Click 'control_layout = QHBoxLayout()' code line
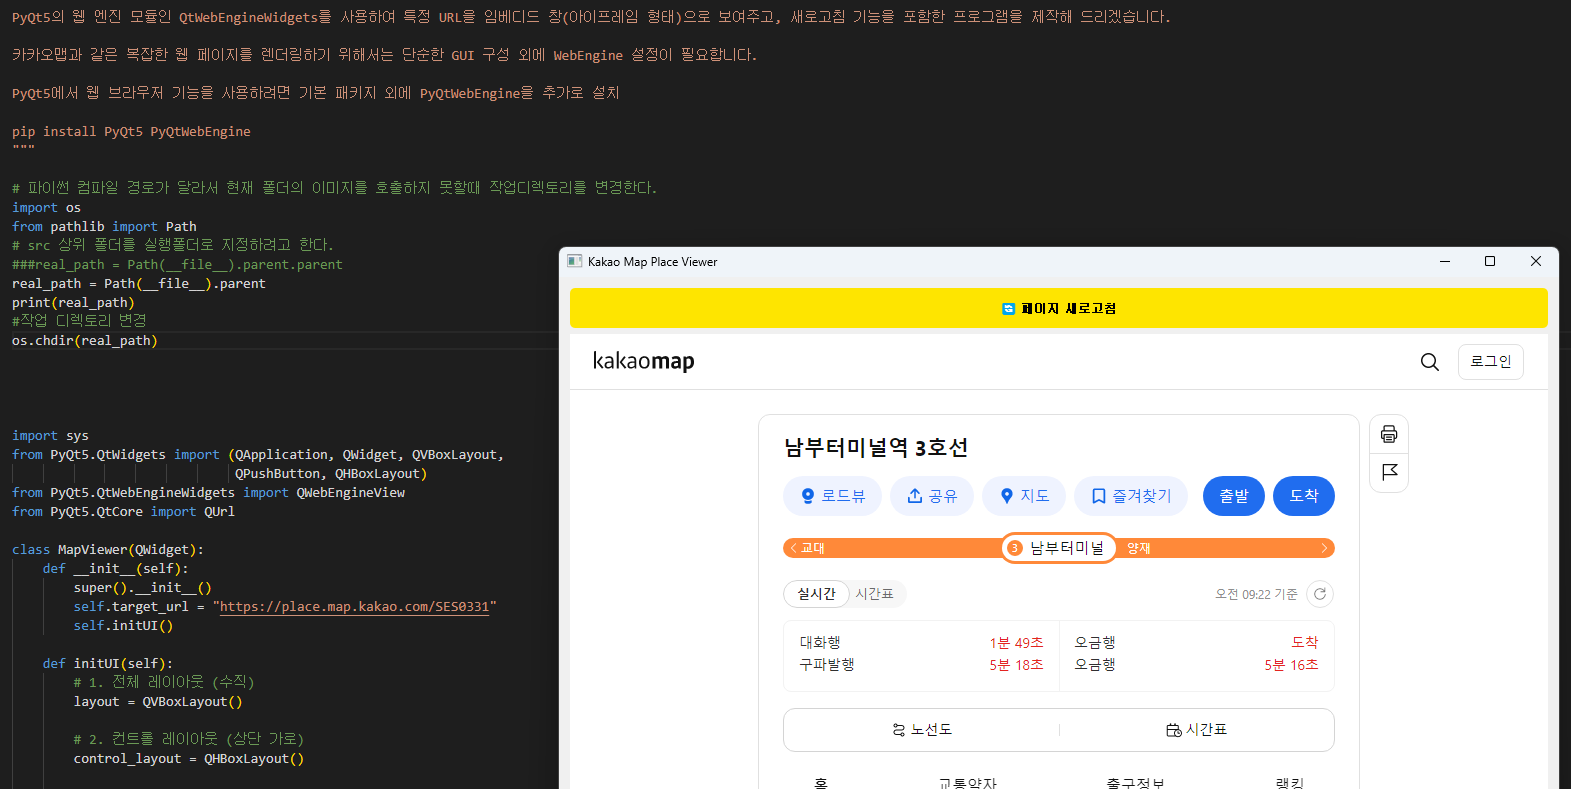Screen dimensions: 1571x789 pyautogui.click(x=189, y=759)
